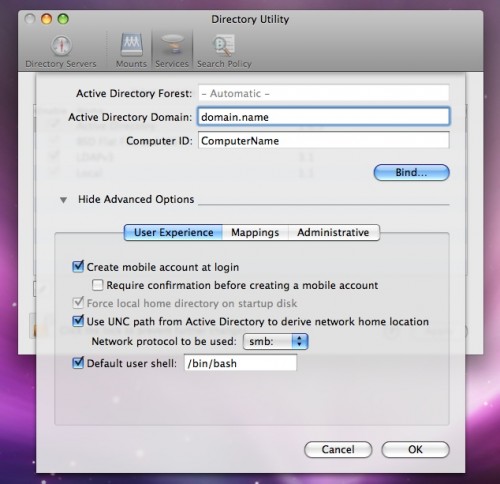This screenshot has width=500, height=484.
Task: Disable Use UNC path from Active Directory
Action: (x=78, y=321)
